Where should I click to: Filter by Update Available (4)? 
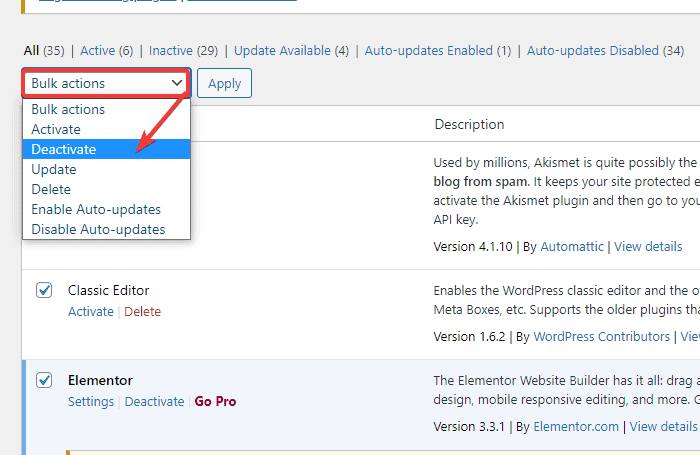pyautogui.click(x=291, y=50)
